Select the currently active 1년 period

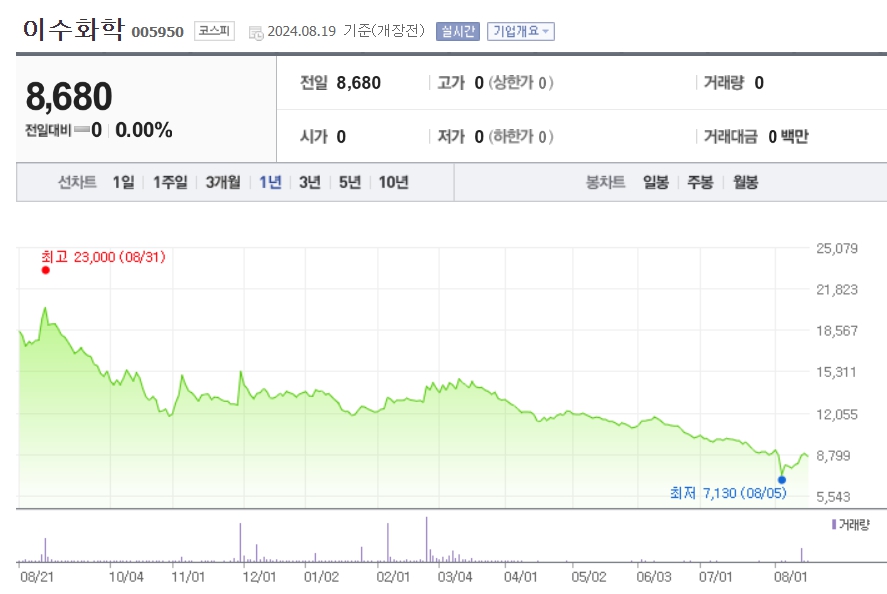point(268,182)
